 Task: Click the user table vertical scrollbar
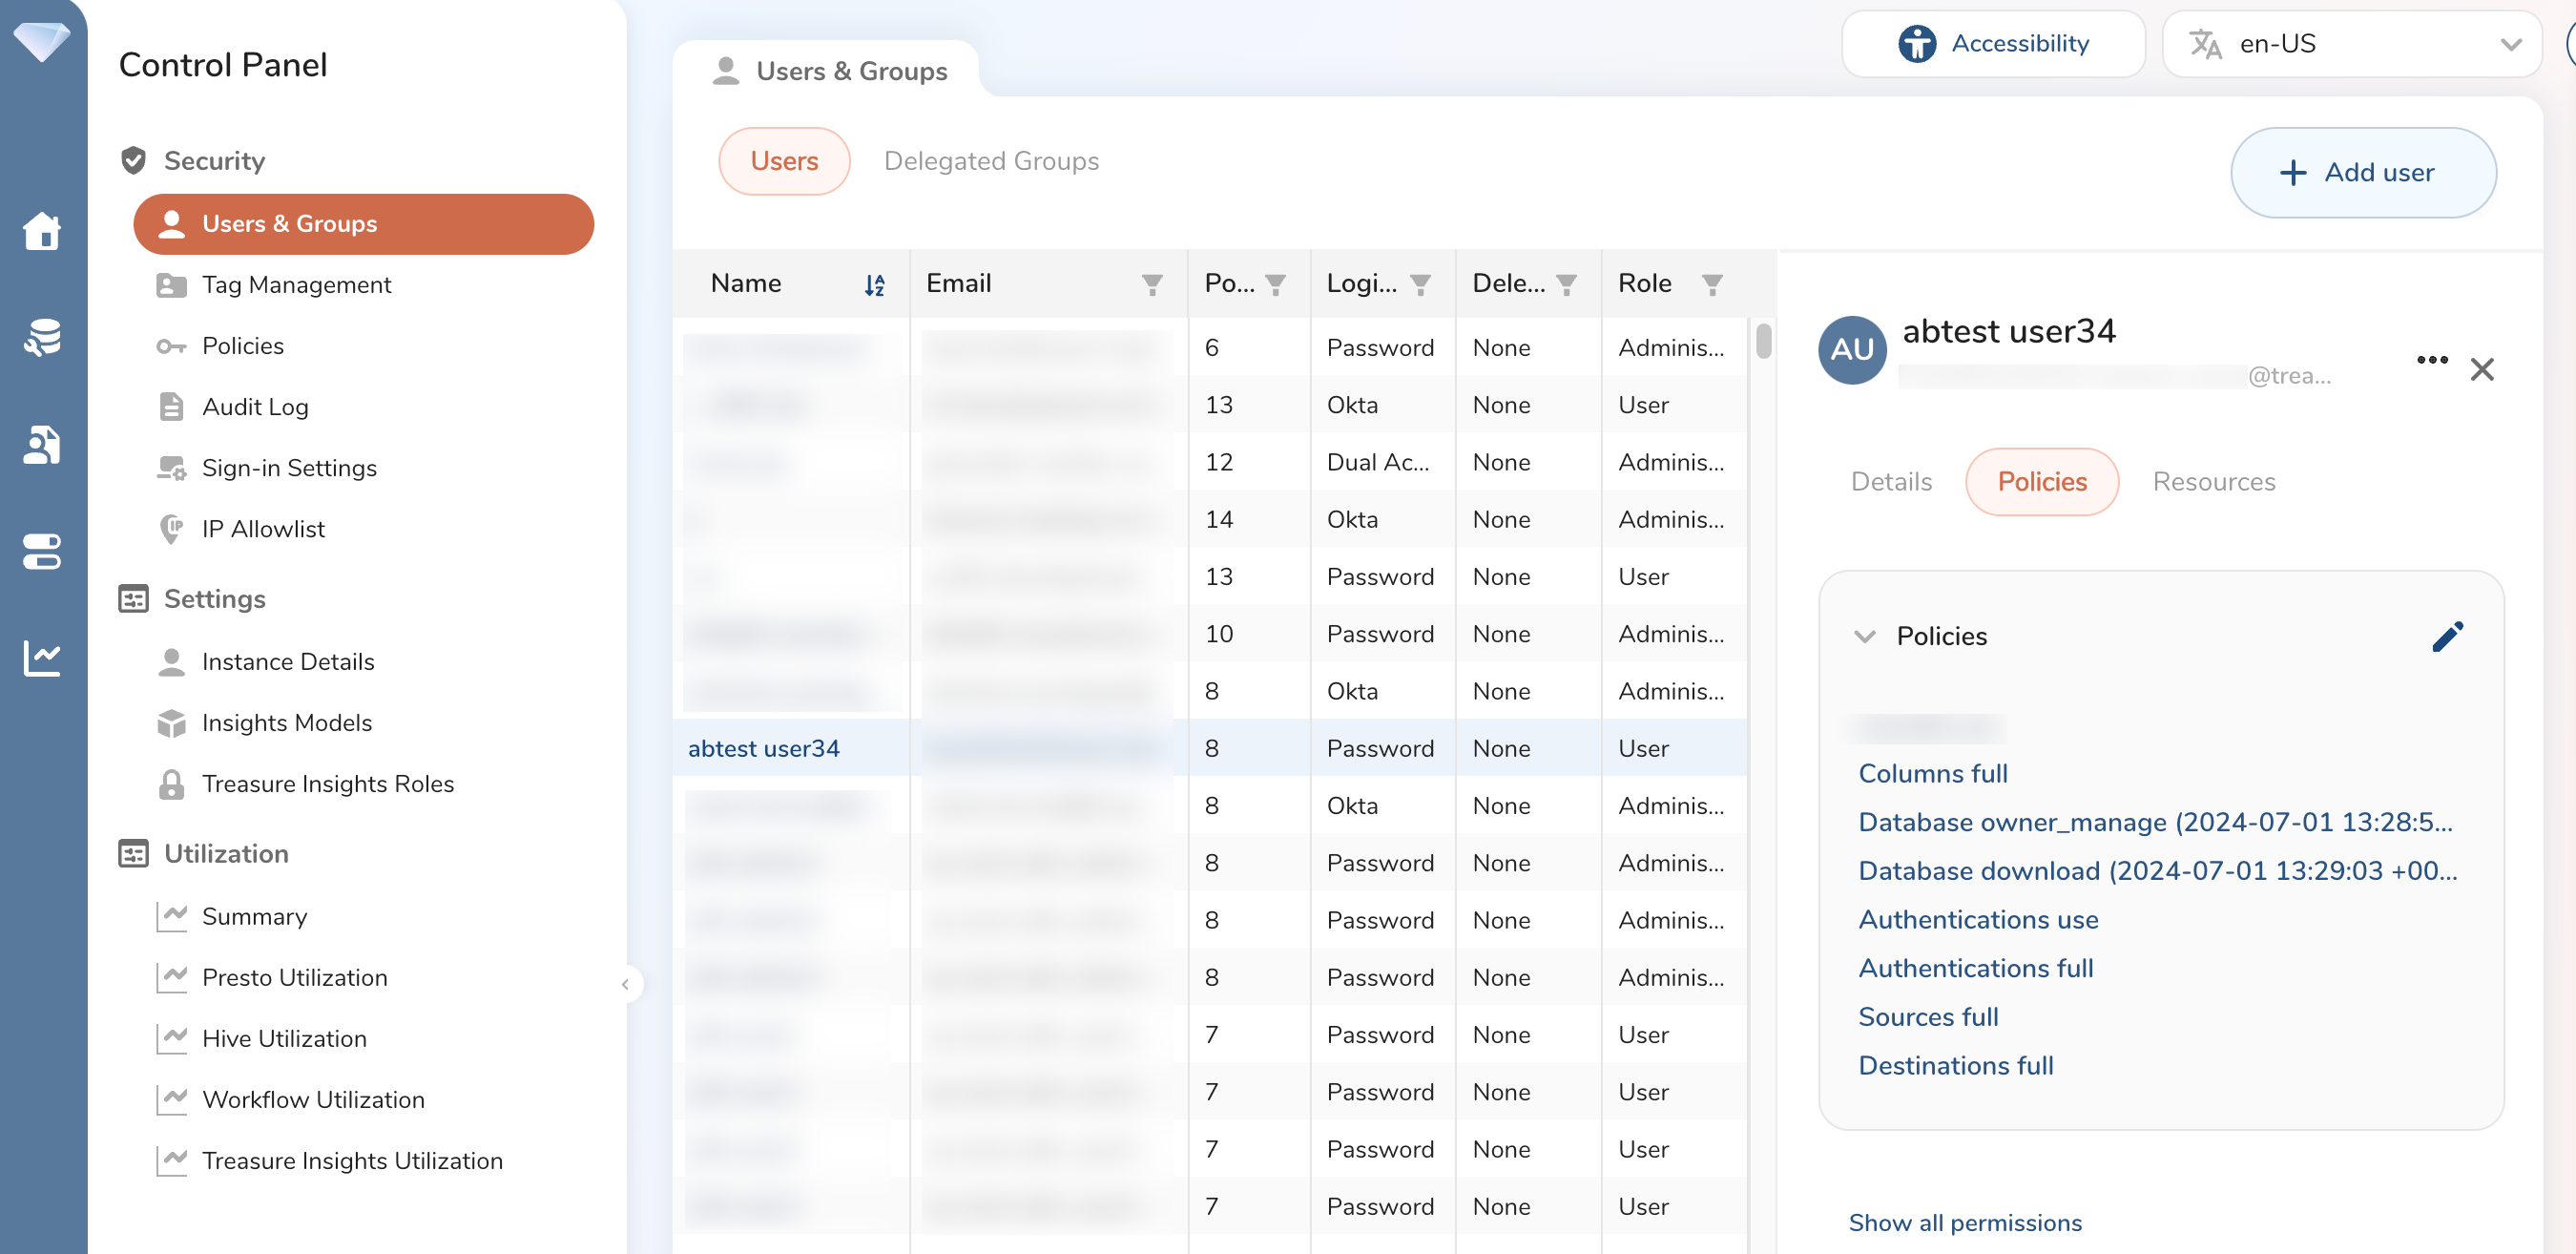coord(1763,340)
